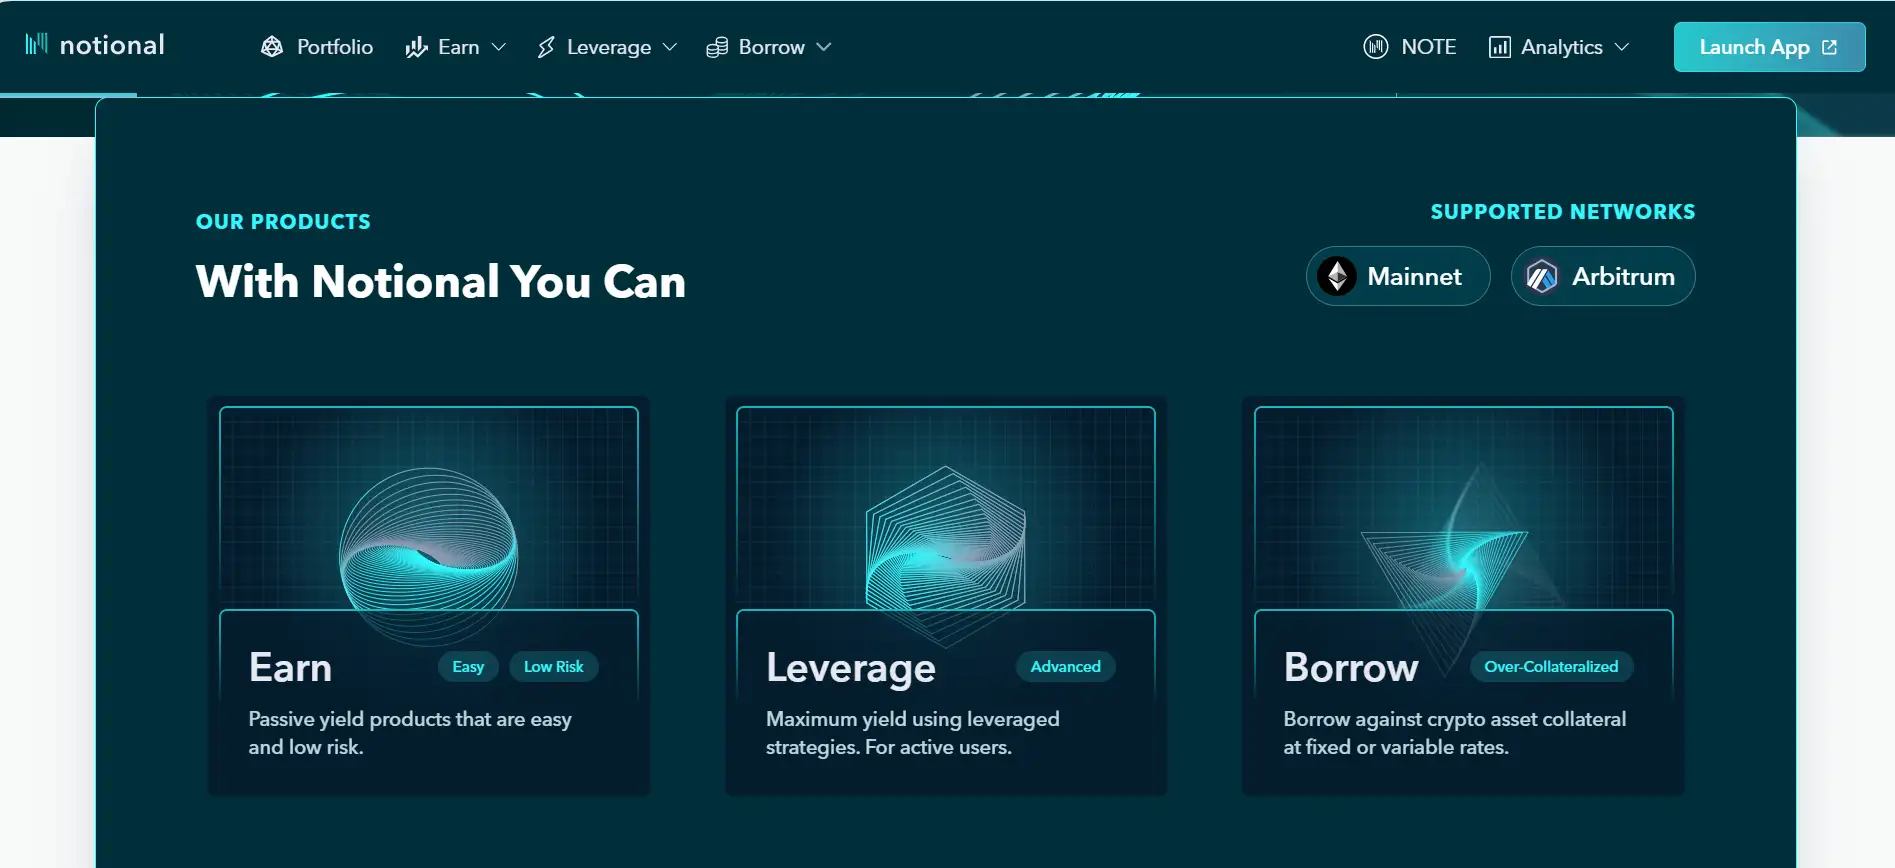Expand the Earn dropdown chevron
This screenshot has width=1895, height=868.
pyautogui.click(x=499, y=47)
